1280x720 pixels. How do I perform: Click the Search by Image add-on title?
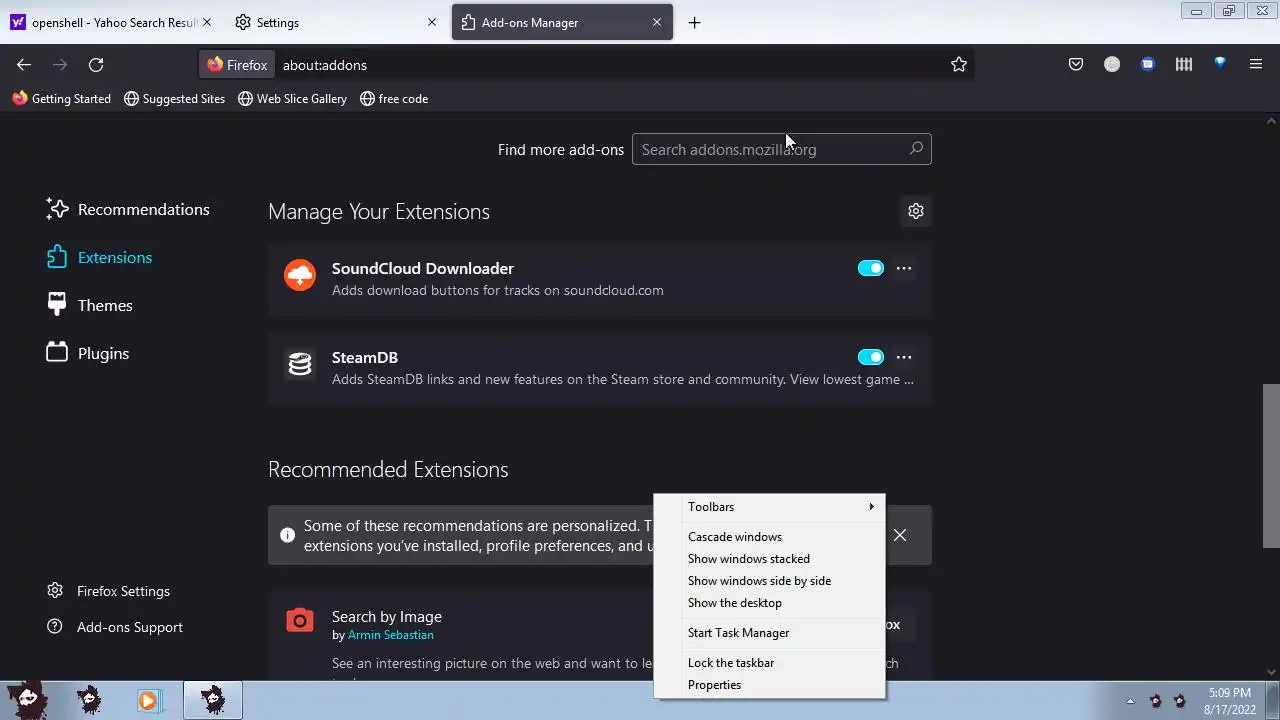(387, 617)
